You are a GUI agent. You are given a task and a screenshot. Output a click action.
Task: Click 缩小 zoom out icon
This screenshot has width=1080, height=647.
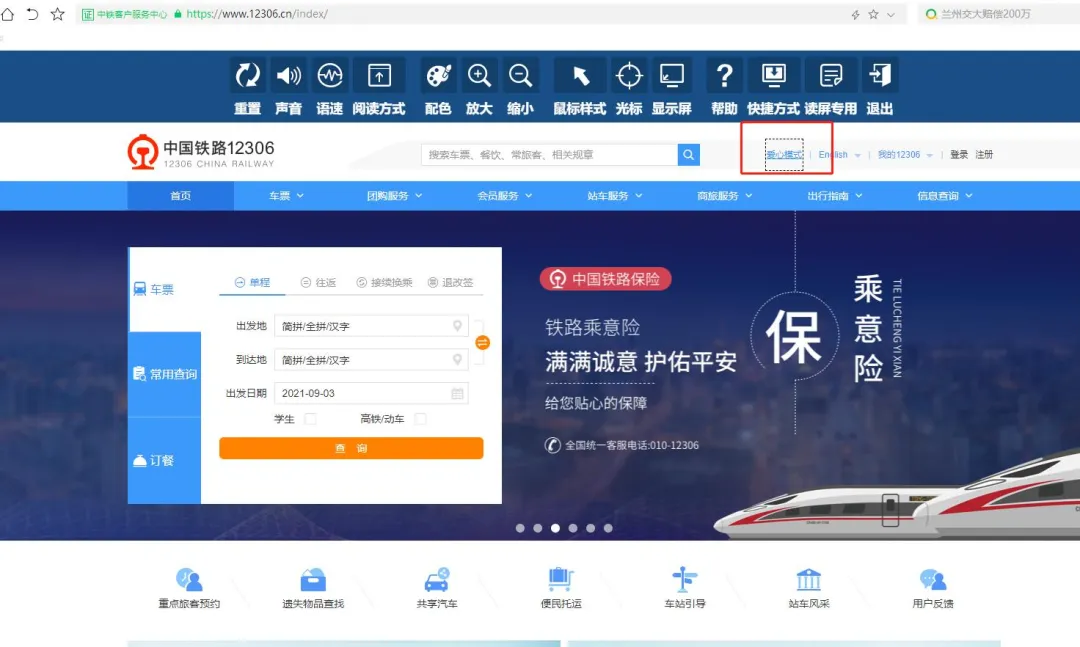click(x=520, y=75)
